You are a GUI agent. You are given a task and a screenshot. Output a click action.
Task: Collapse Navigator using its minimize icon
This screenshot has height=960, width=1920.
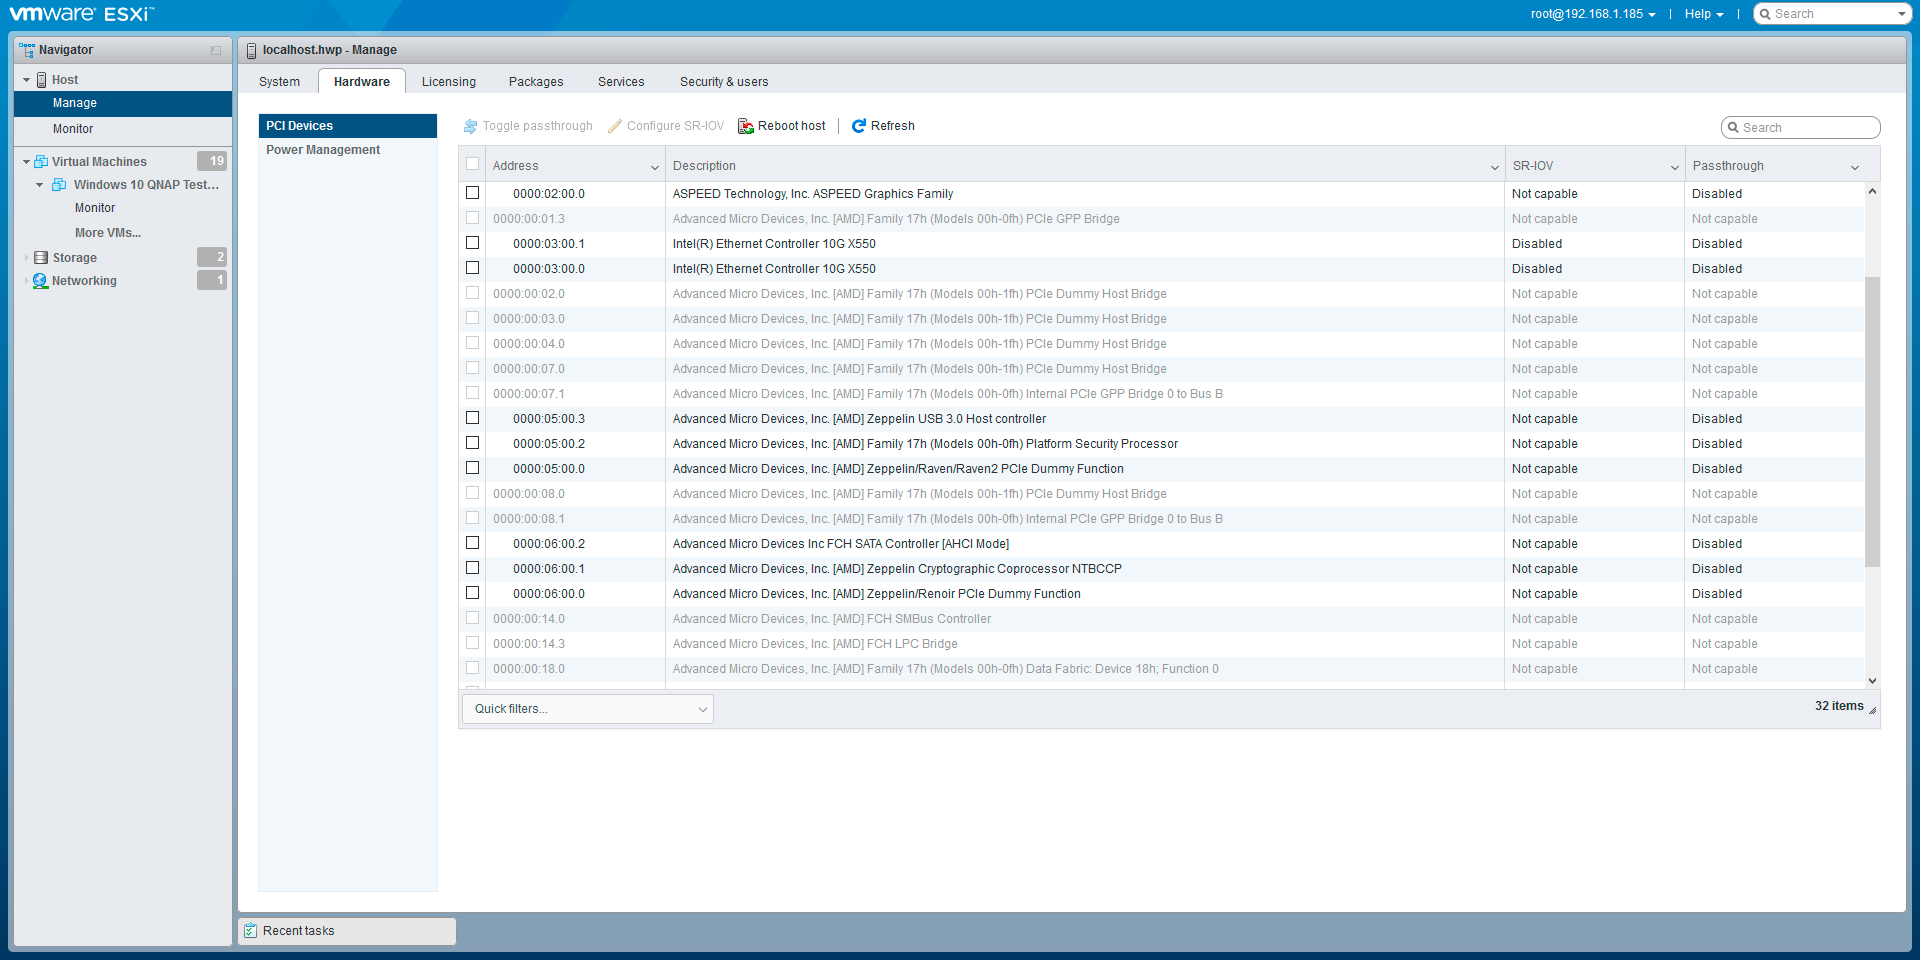click(216, 50)
